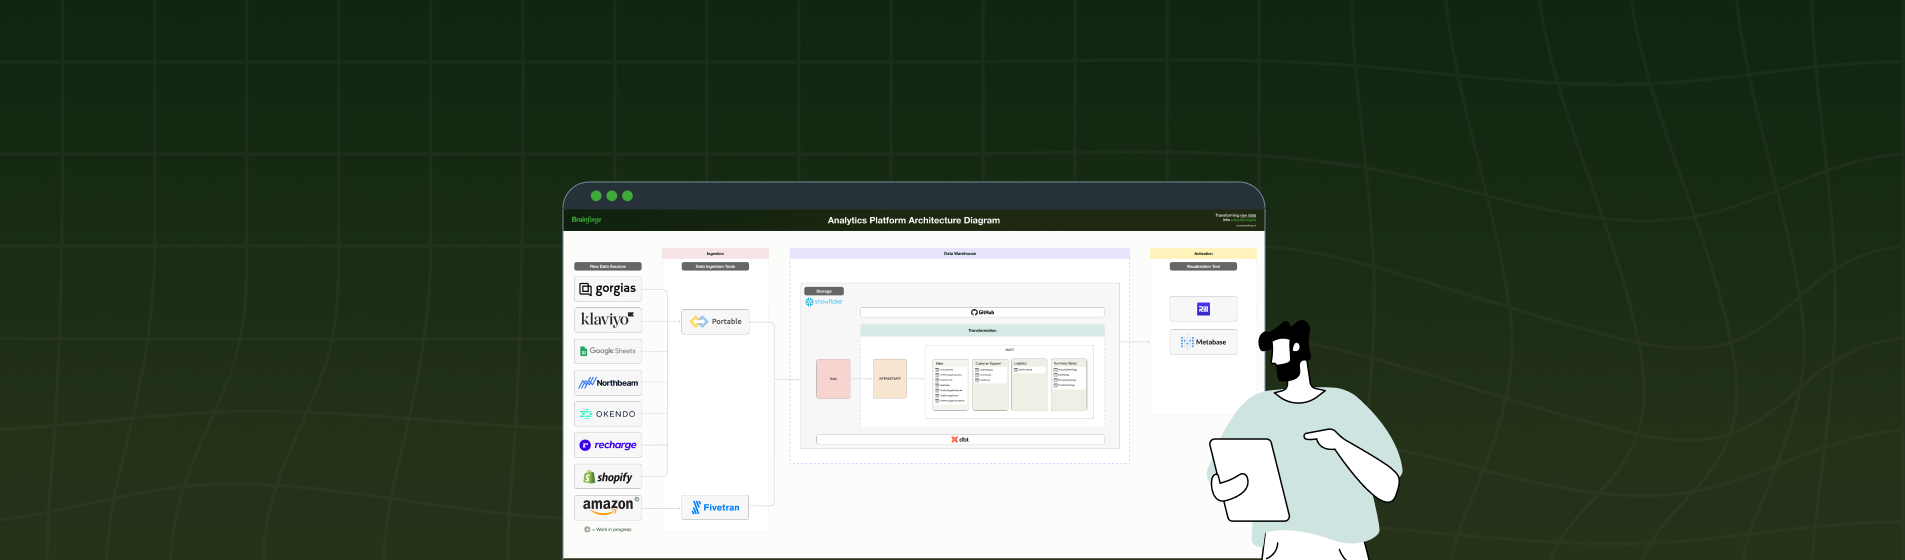The height and width of the screenshot is (560, 1905).
Task: Select the Google Sheets source box
Action: pos(608,351)
